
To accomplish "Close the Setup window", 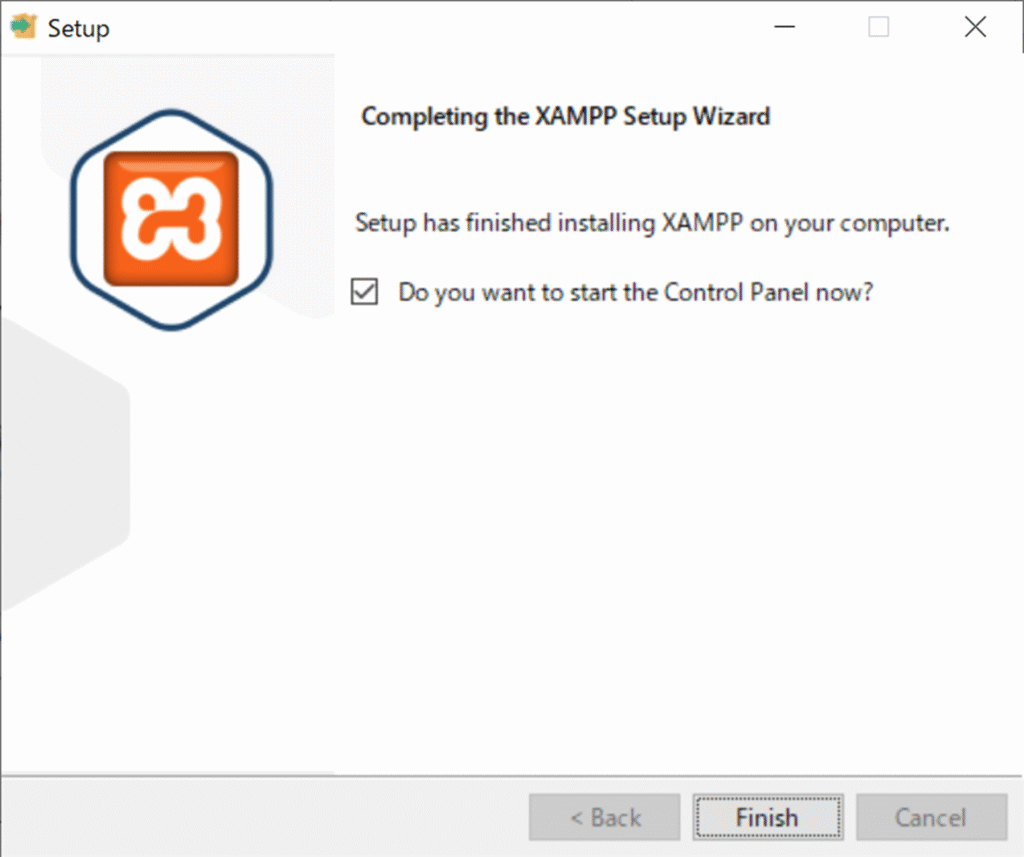I will (975, 28).
